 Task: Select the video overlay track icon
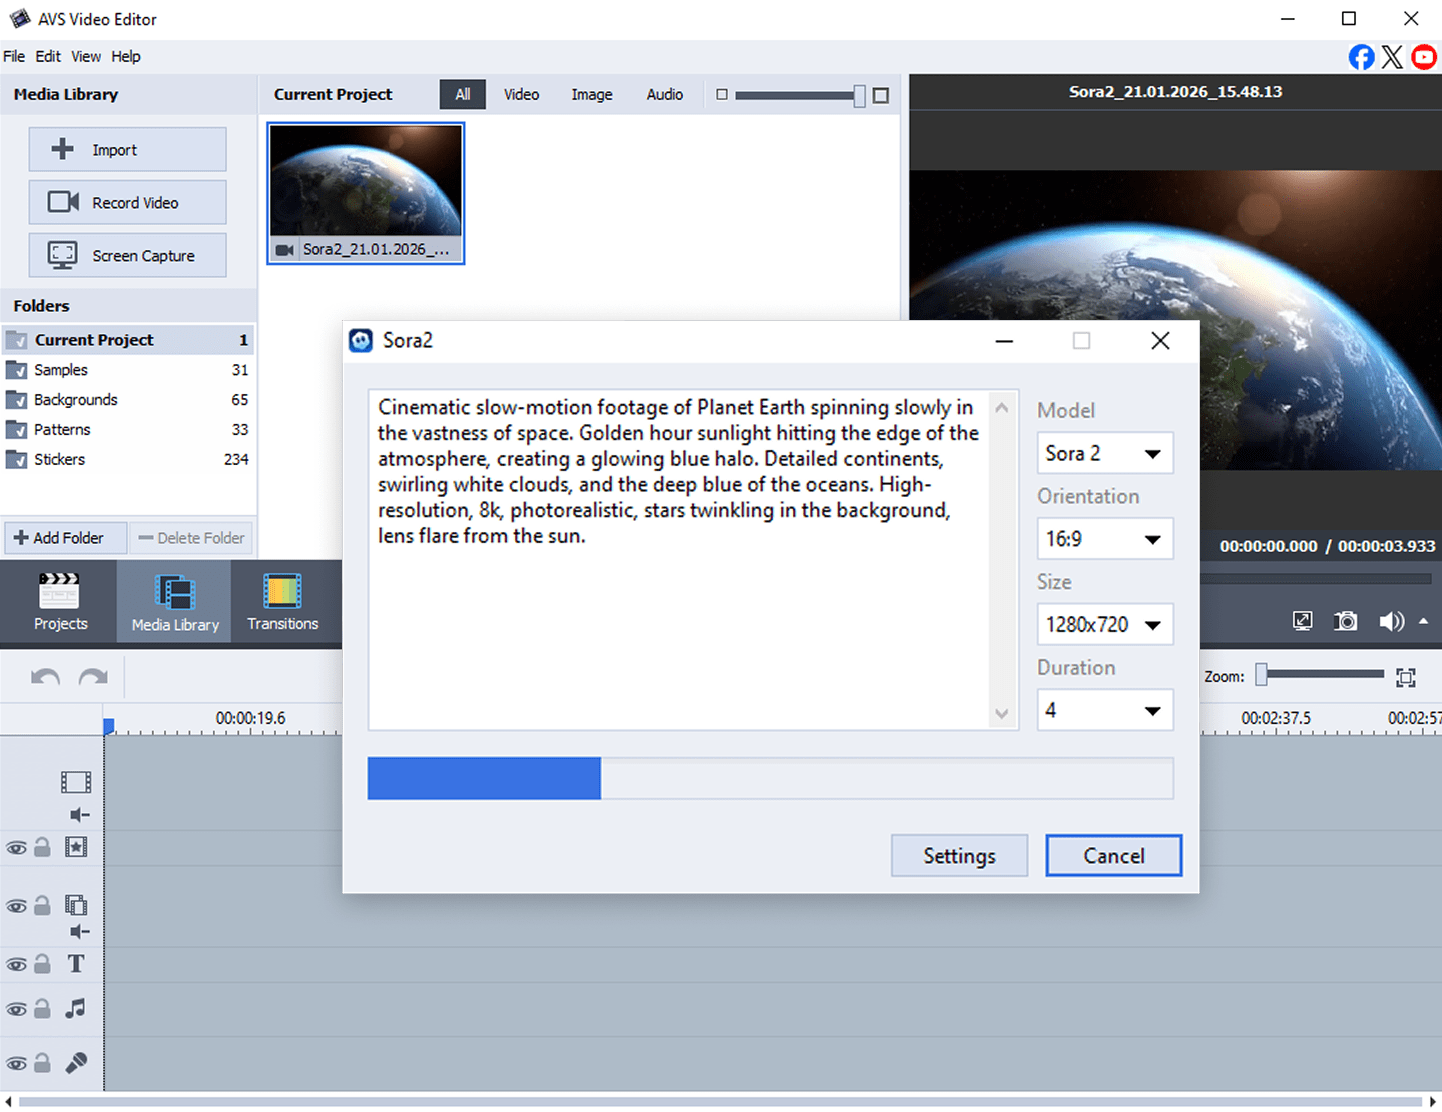[x=76, y=905]
